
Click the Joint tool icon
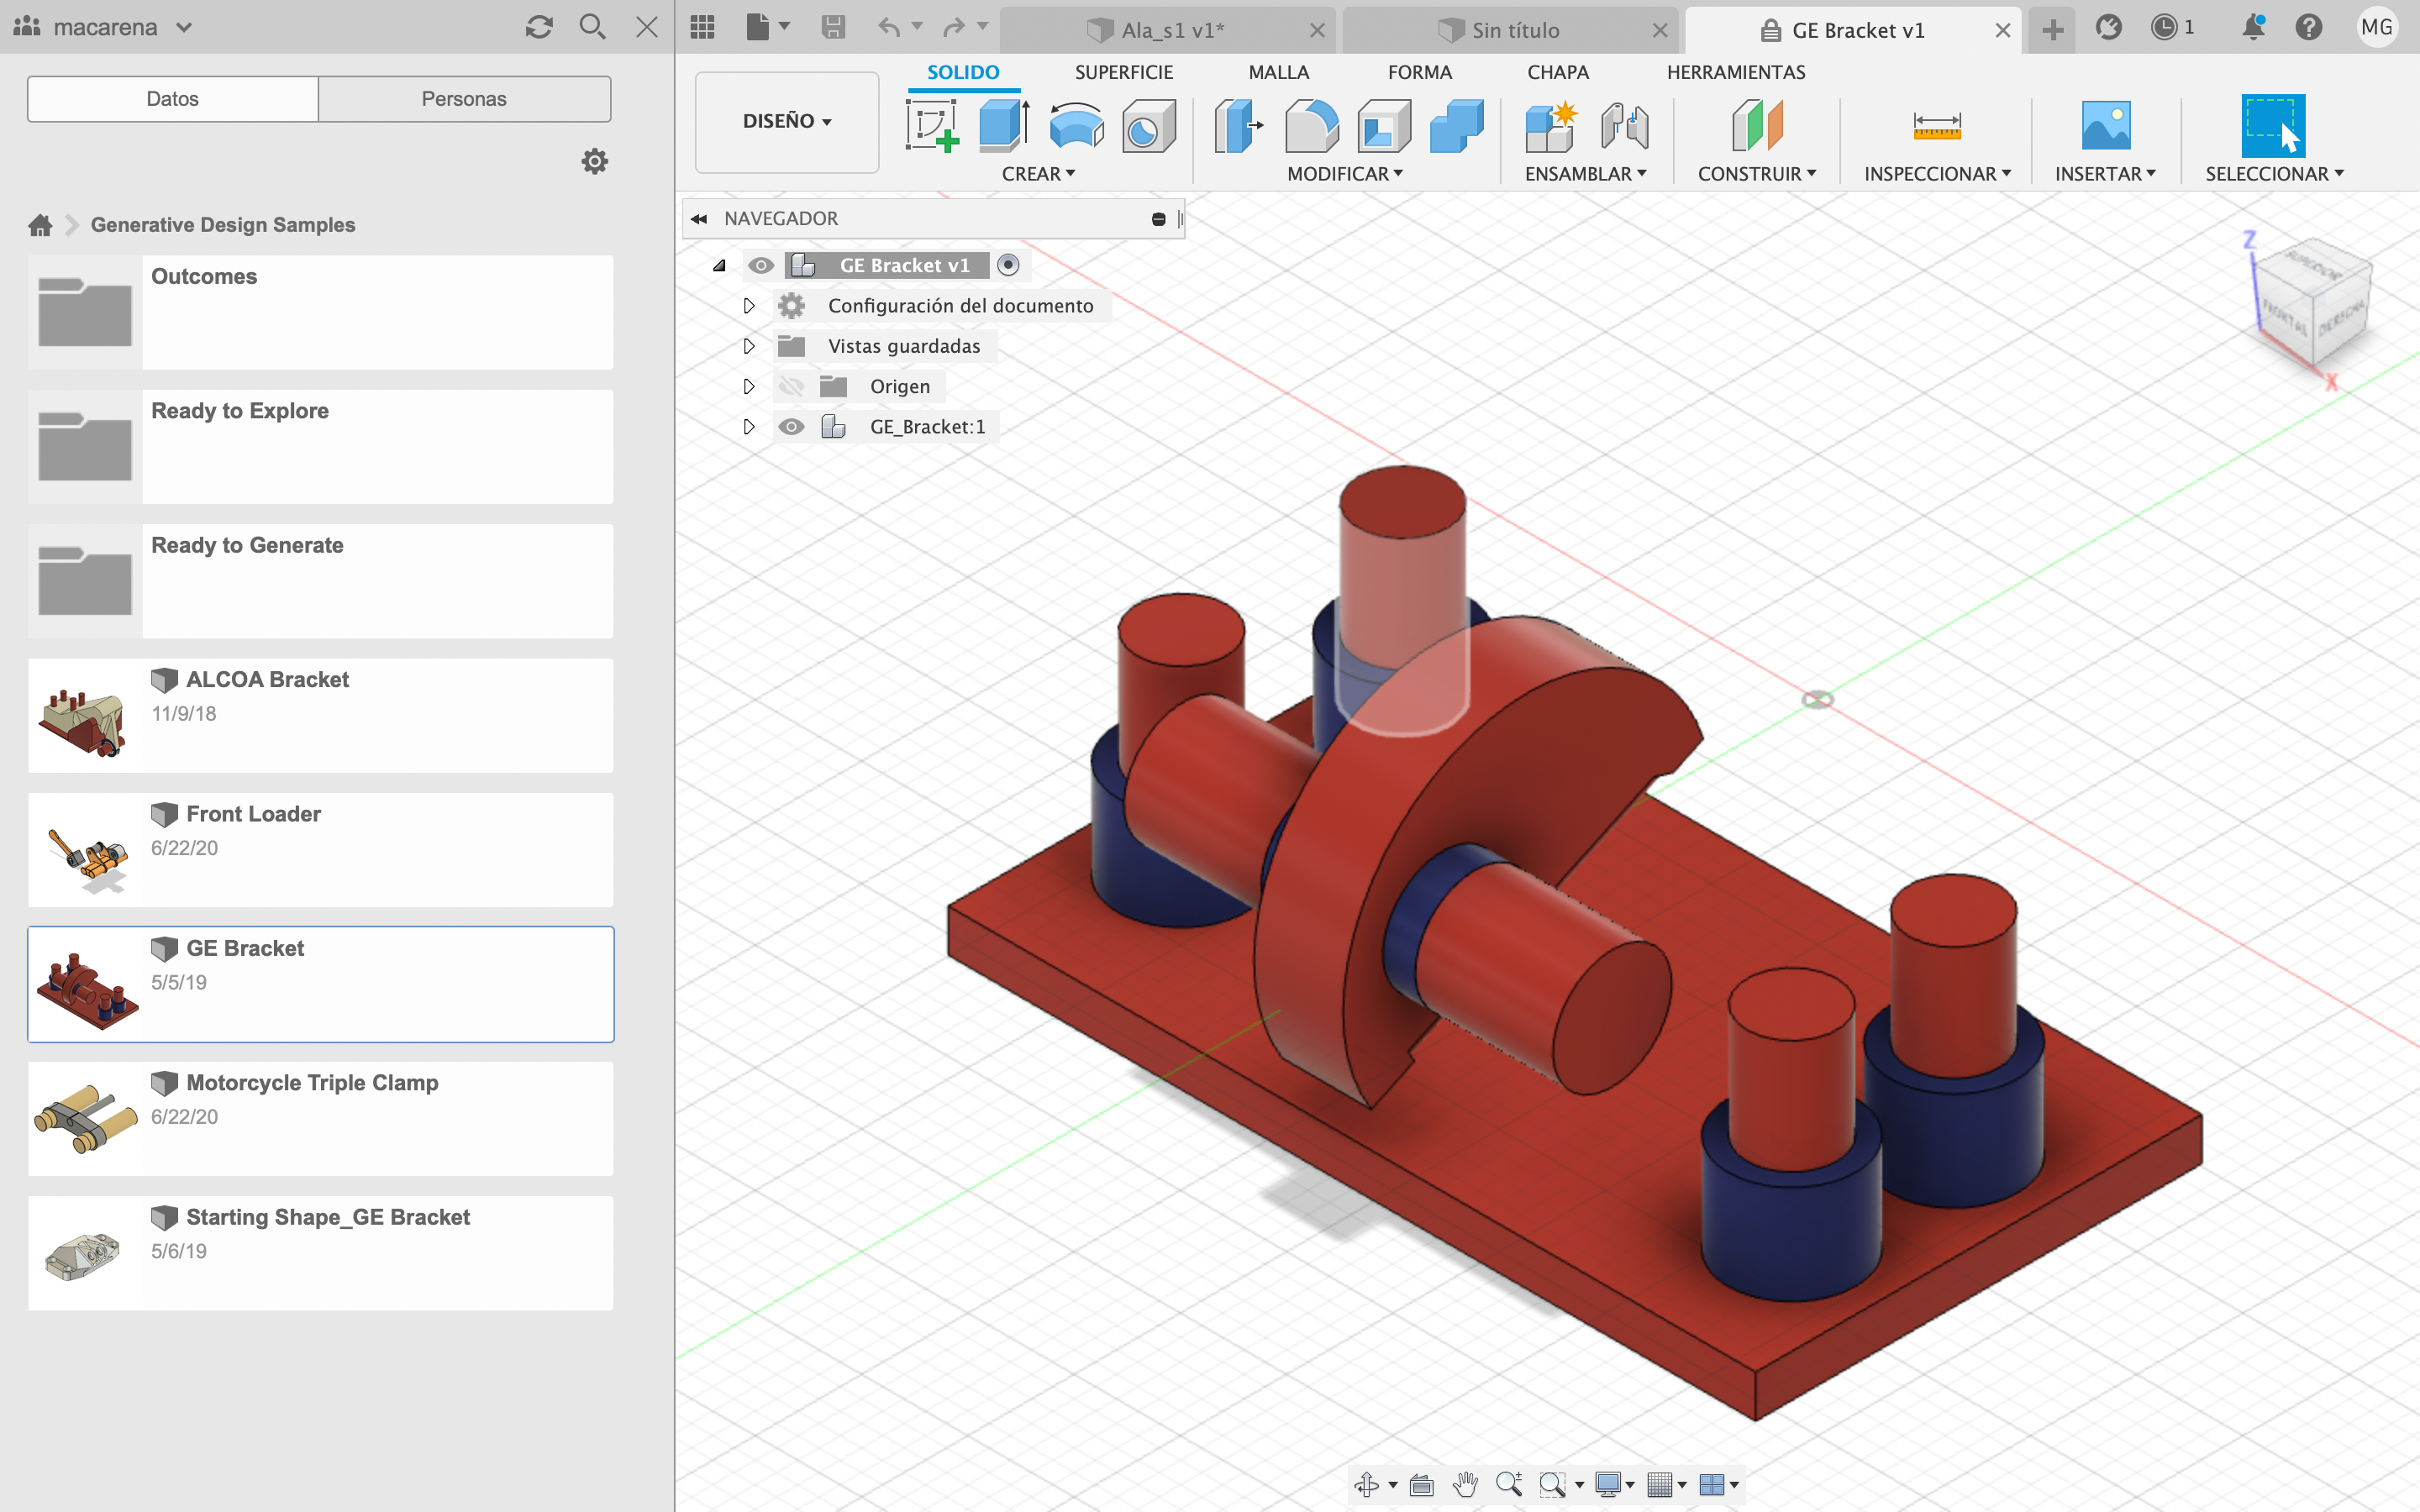(x=1624, y=126)
